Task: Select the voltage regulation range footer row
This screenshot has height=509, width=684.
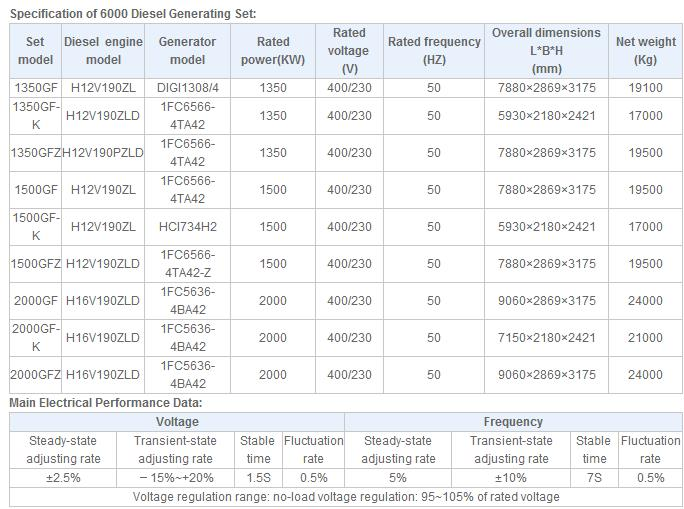Action: coord(345,497)
